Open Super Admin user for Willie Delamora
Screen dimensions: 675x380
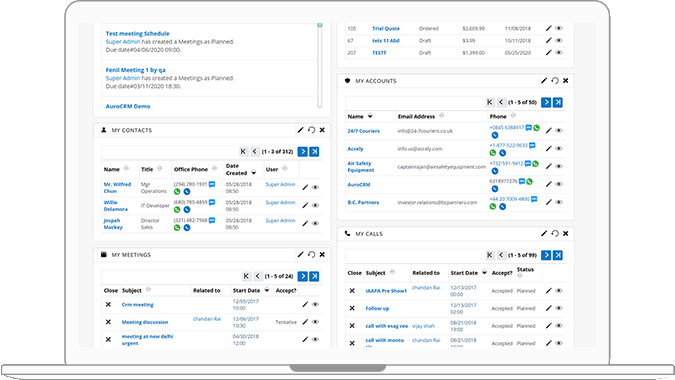(280, 202)
